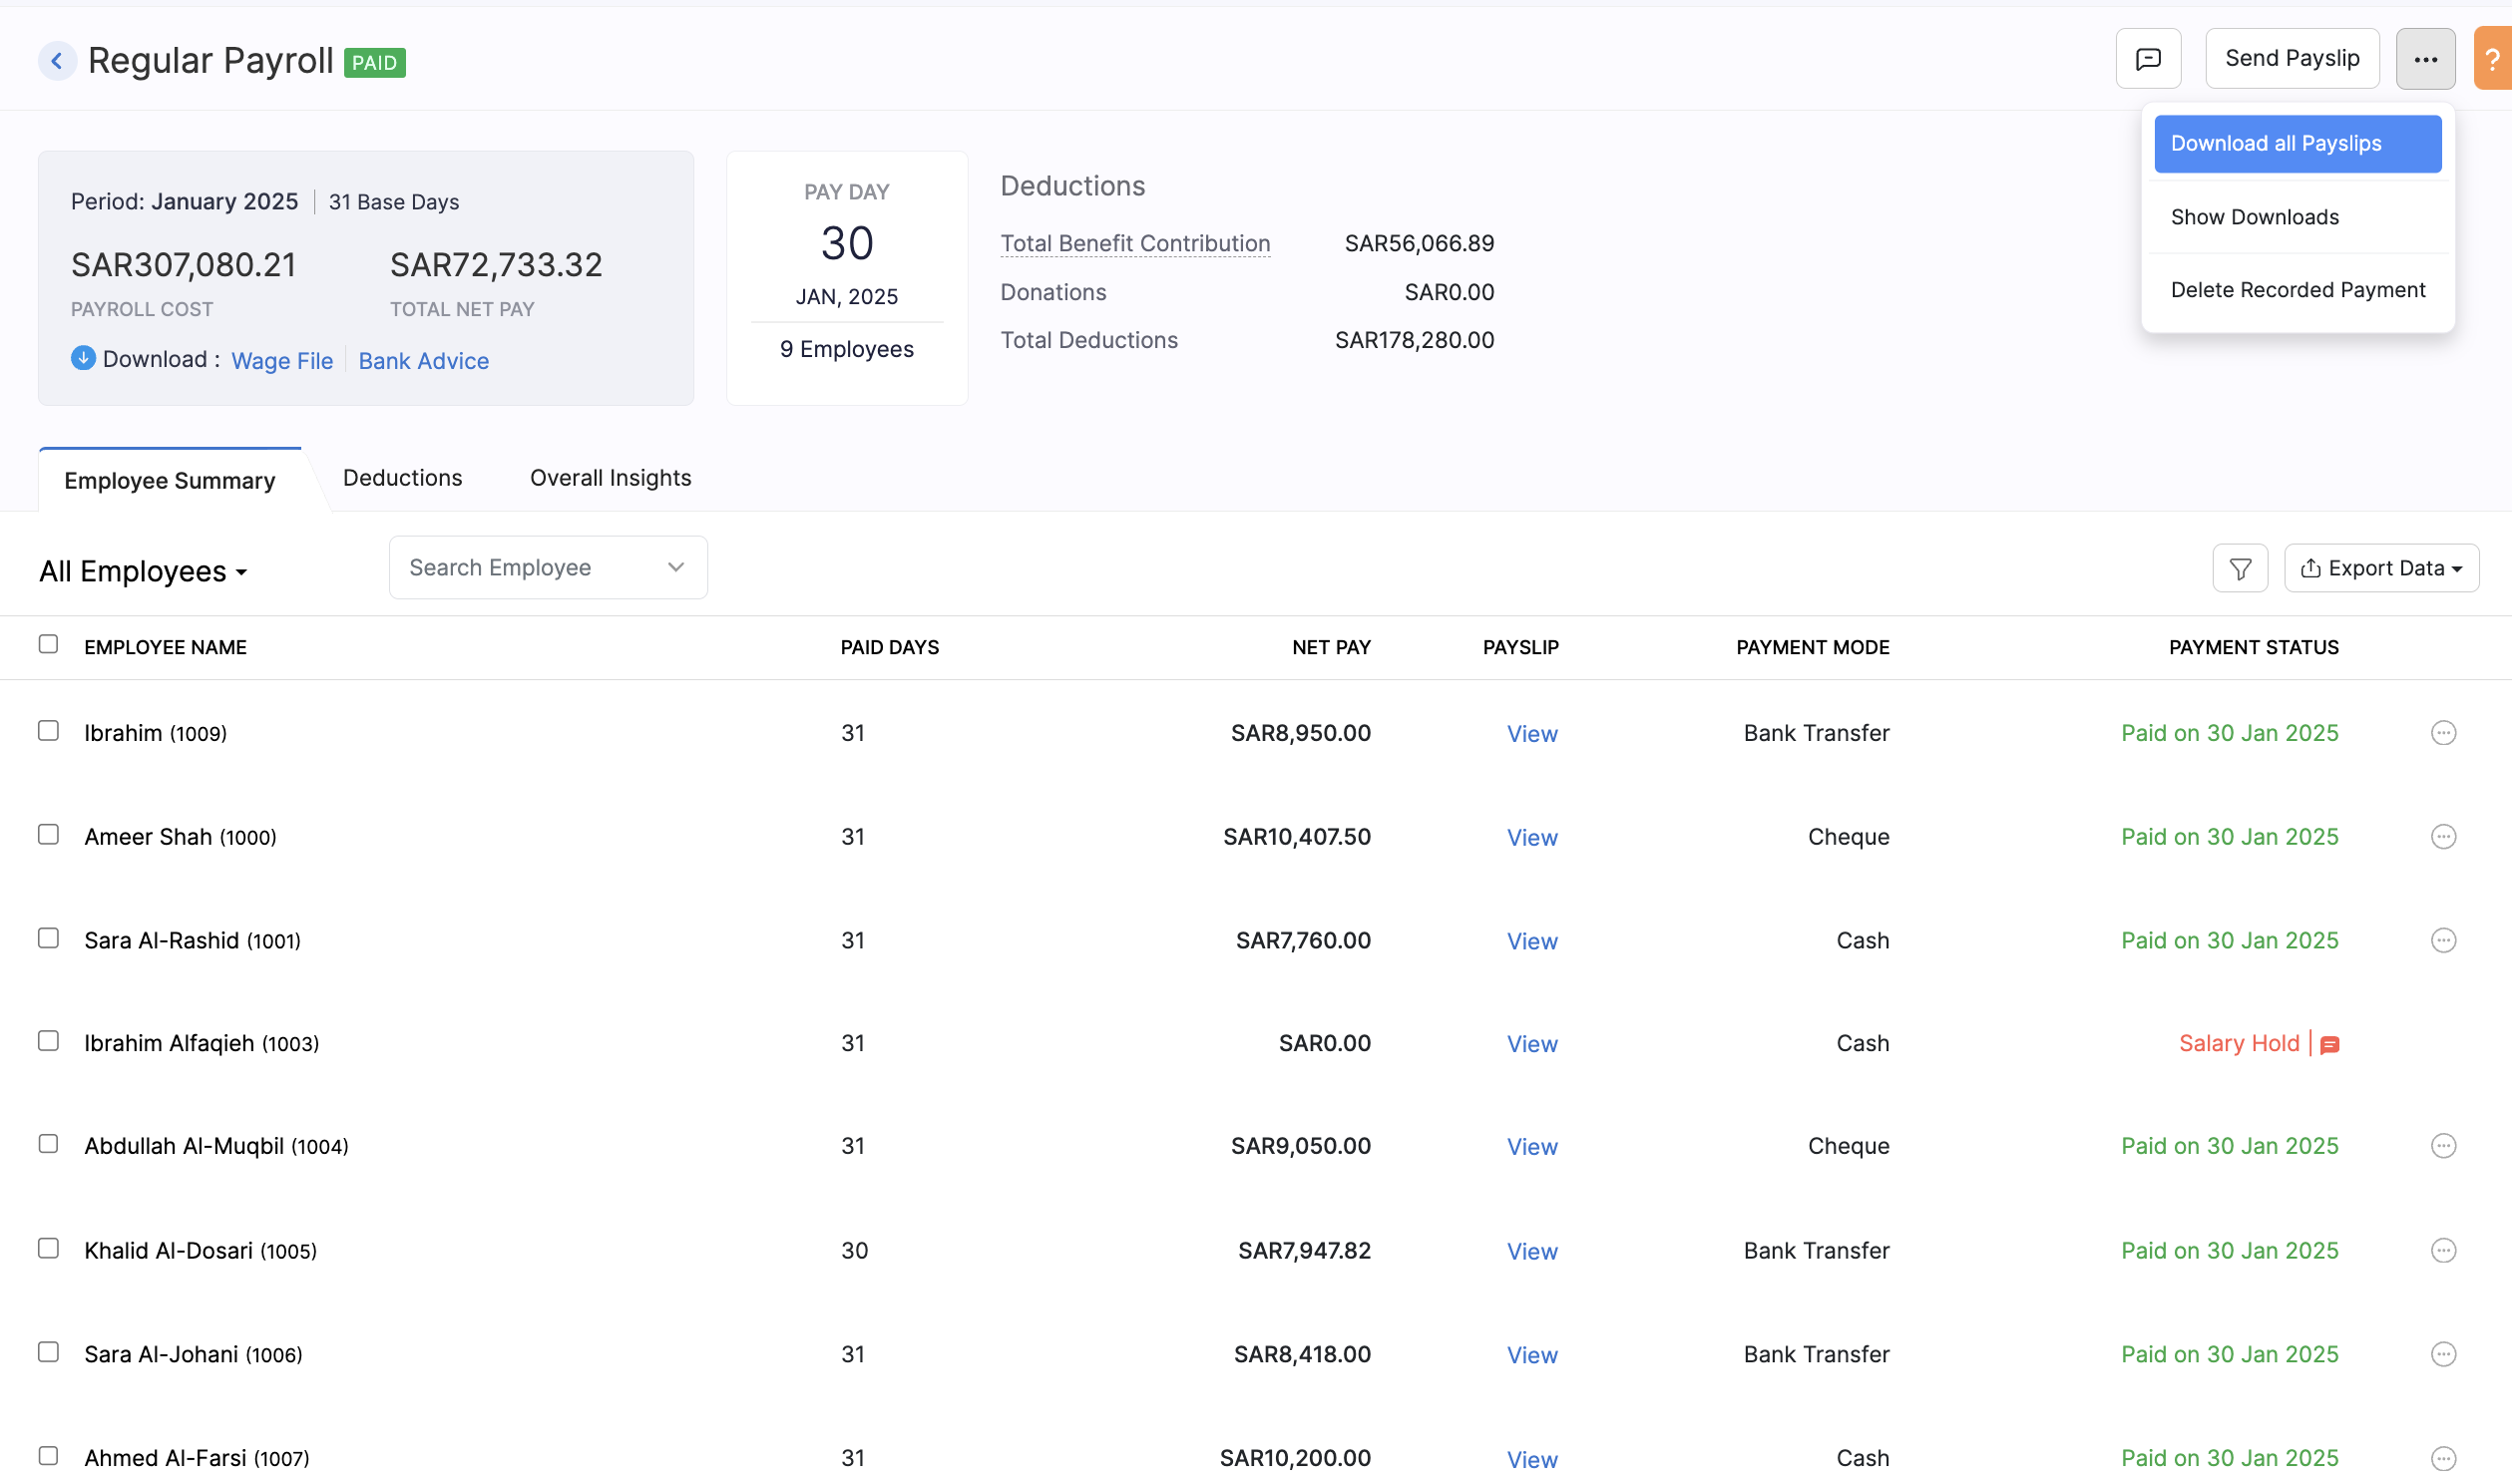Check the select-all checkbox in the table header
Viewport: 2512px width, 1484px height.
[x=48, y=645]
